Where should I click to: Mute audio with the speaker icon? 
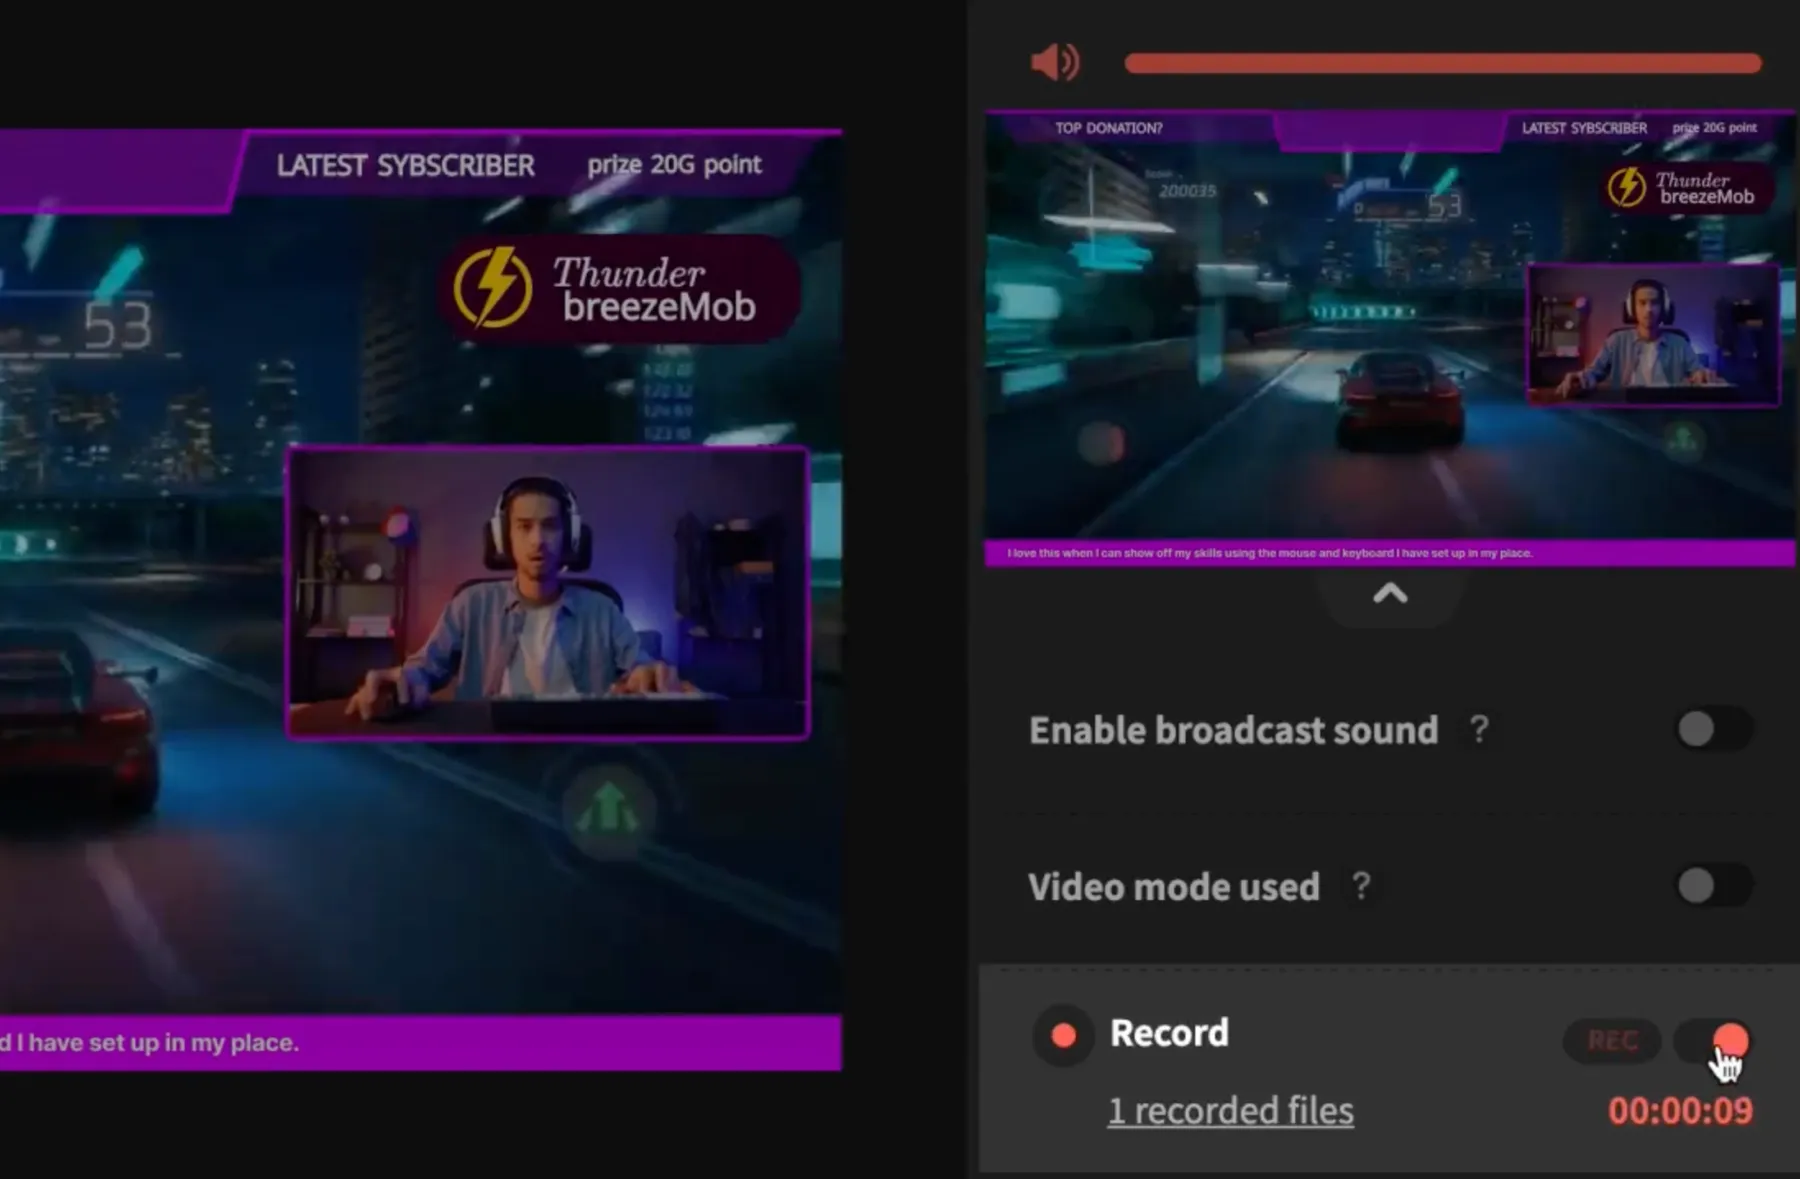click(x=1055, y=62)
